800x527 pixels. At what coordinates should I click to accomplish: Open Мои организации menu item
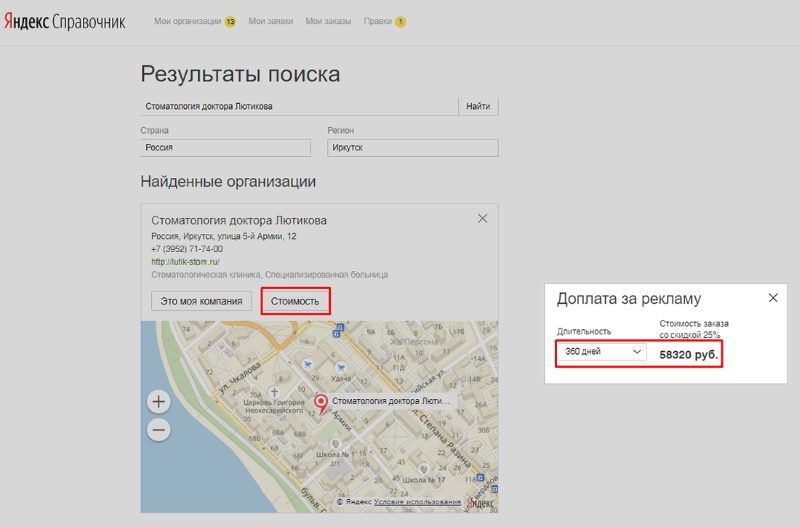click(x=187, y=21)
